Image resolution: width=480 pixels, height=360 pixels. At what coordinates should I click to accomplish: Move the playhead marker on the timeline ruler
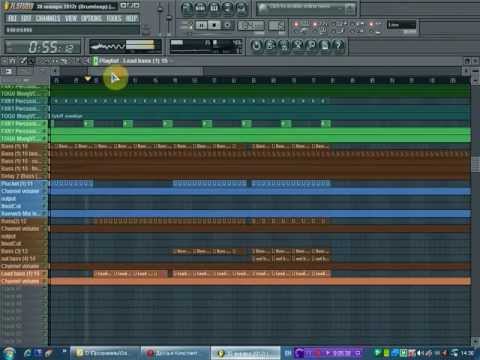pos(88,79)
